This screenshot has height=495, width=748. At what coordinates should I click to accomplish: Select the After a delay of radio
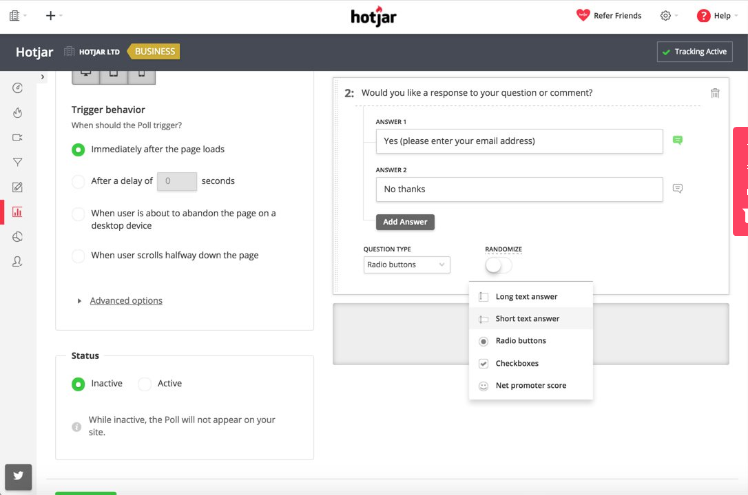pos(78,181)
